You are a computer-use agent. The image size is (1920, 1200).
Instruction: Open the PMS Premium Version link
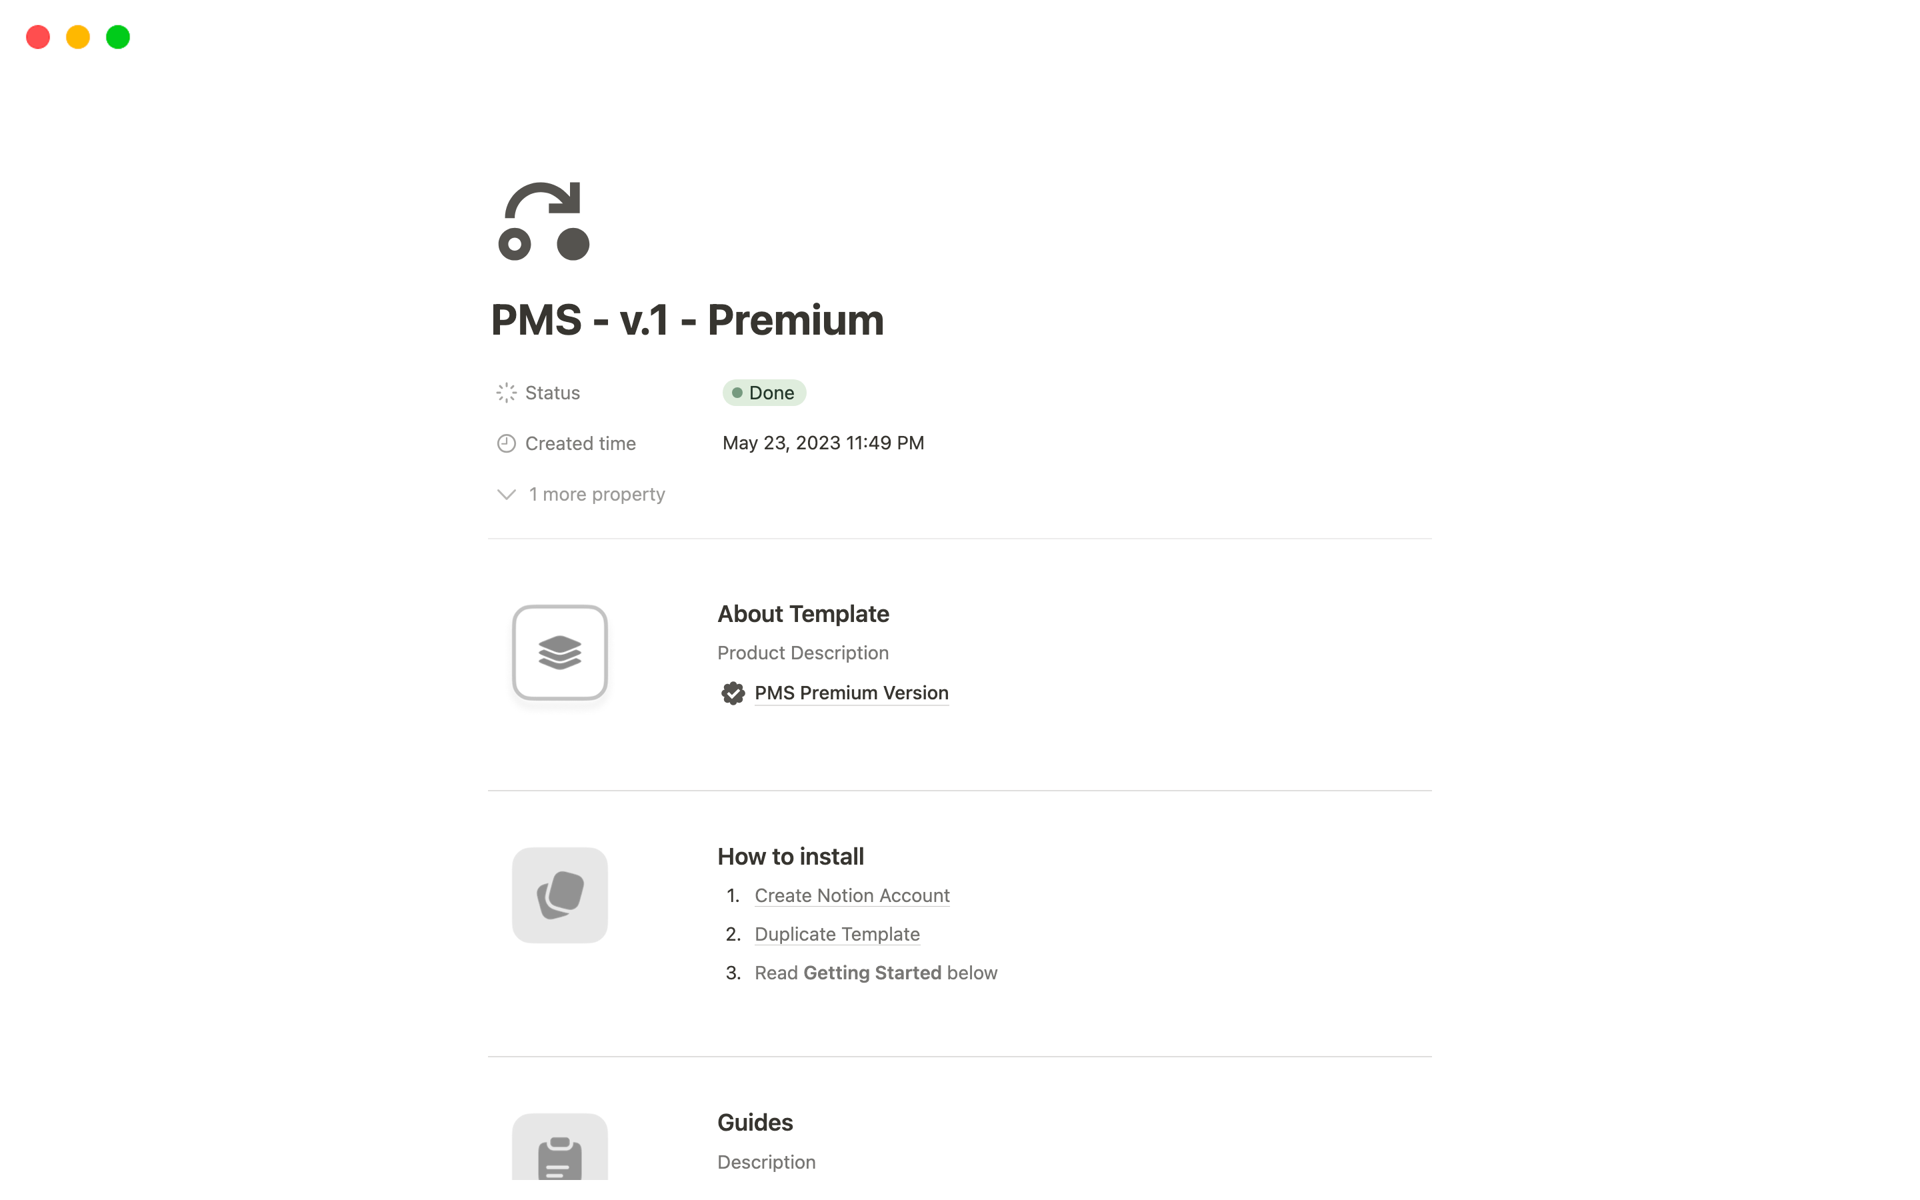tap(851, 693)
